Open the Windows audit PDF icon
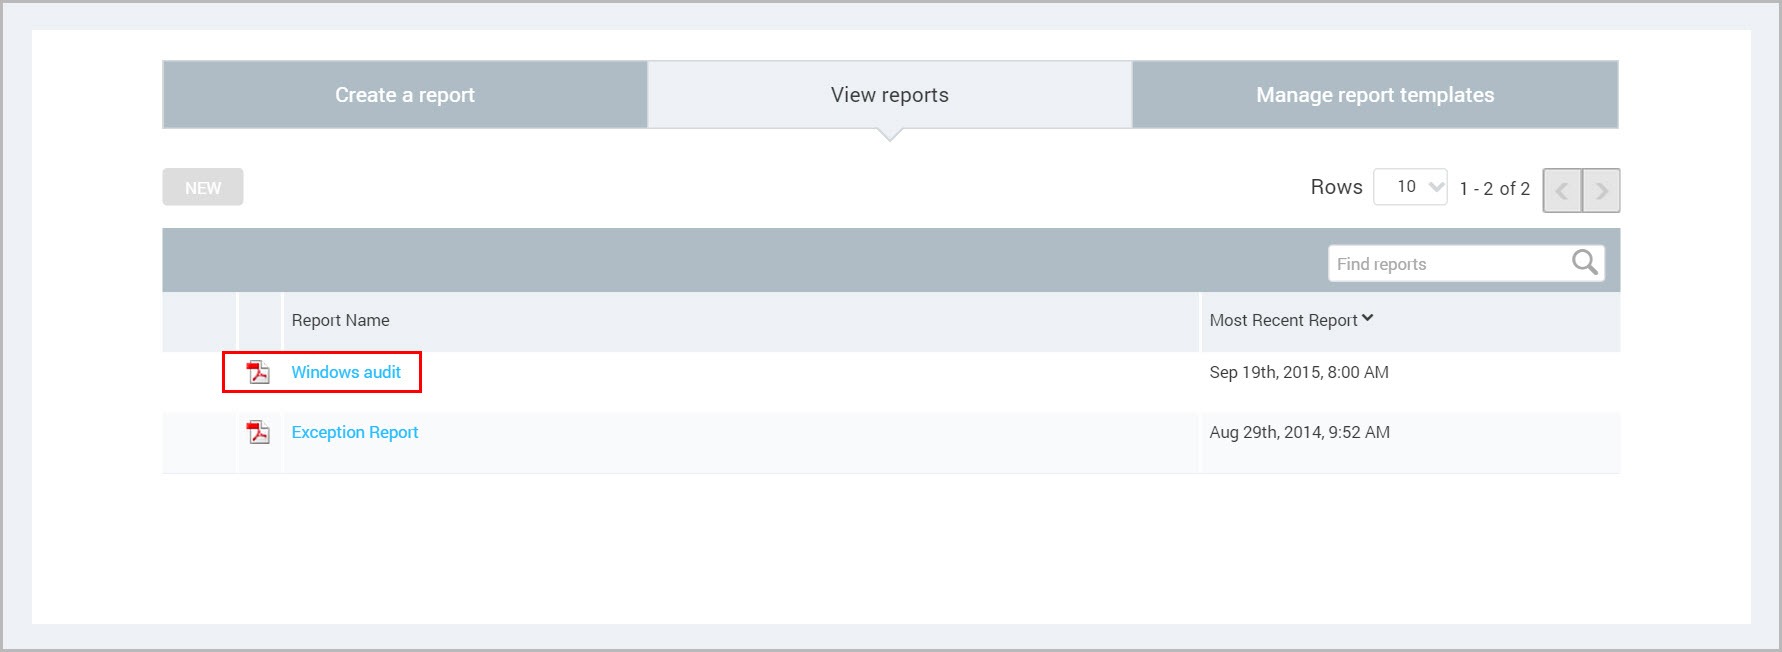Image resolution: width=1782 pixels, height=652 pixels. pyautogui.click(x=258, y=372)
